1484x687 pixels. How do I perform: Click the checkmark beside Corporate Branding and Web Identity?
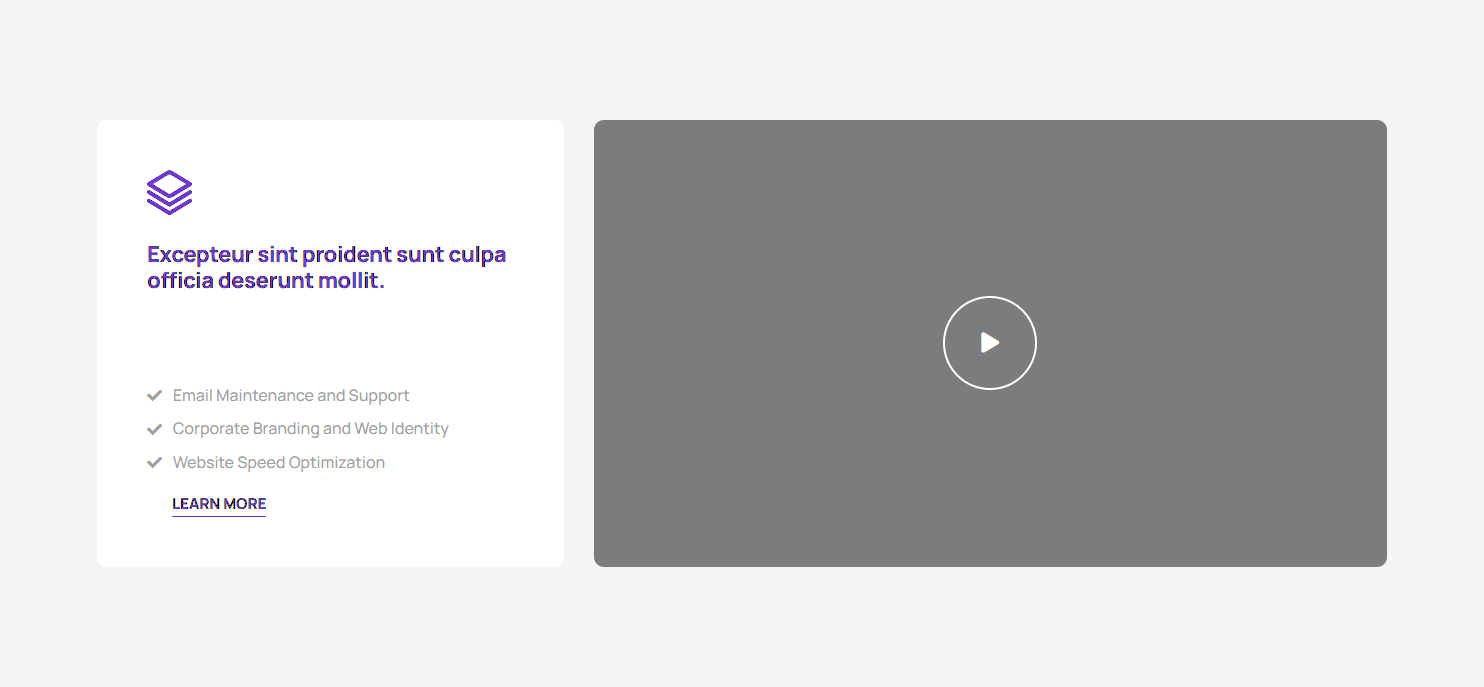[x=155, y=429]
